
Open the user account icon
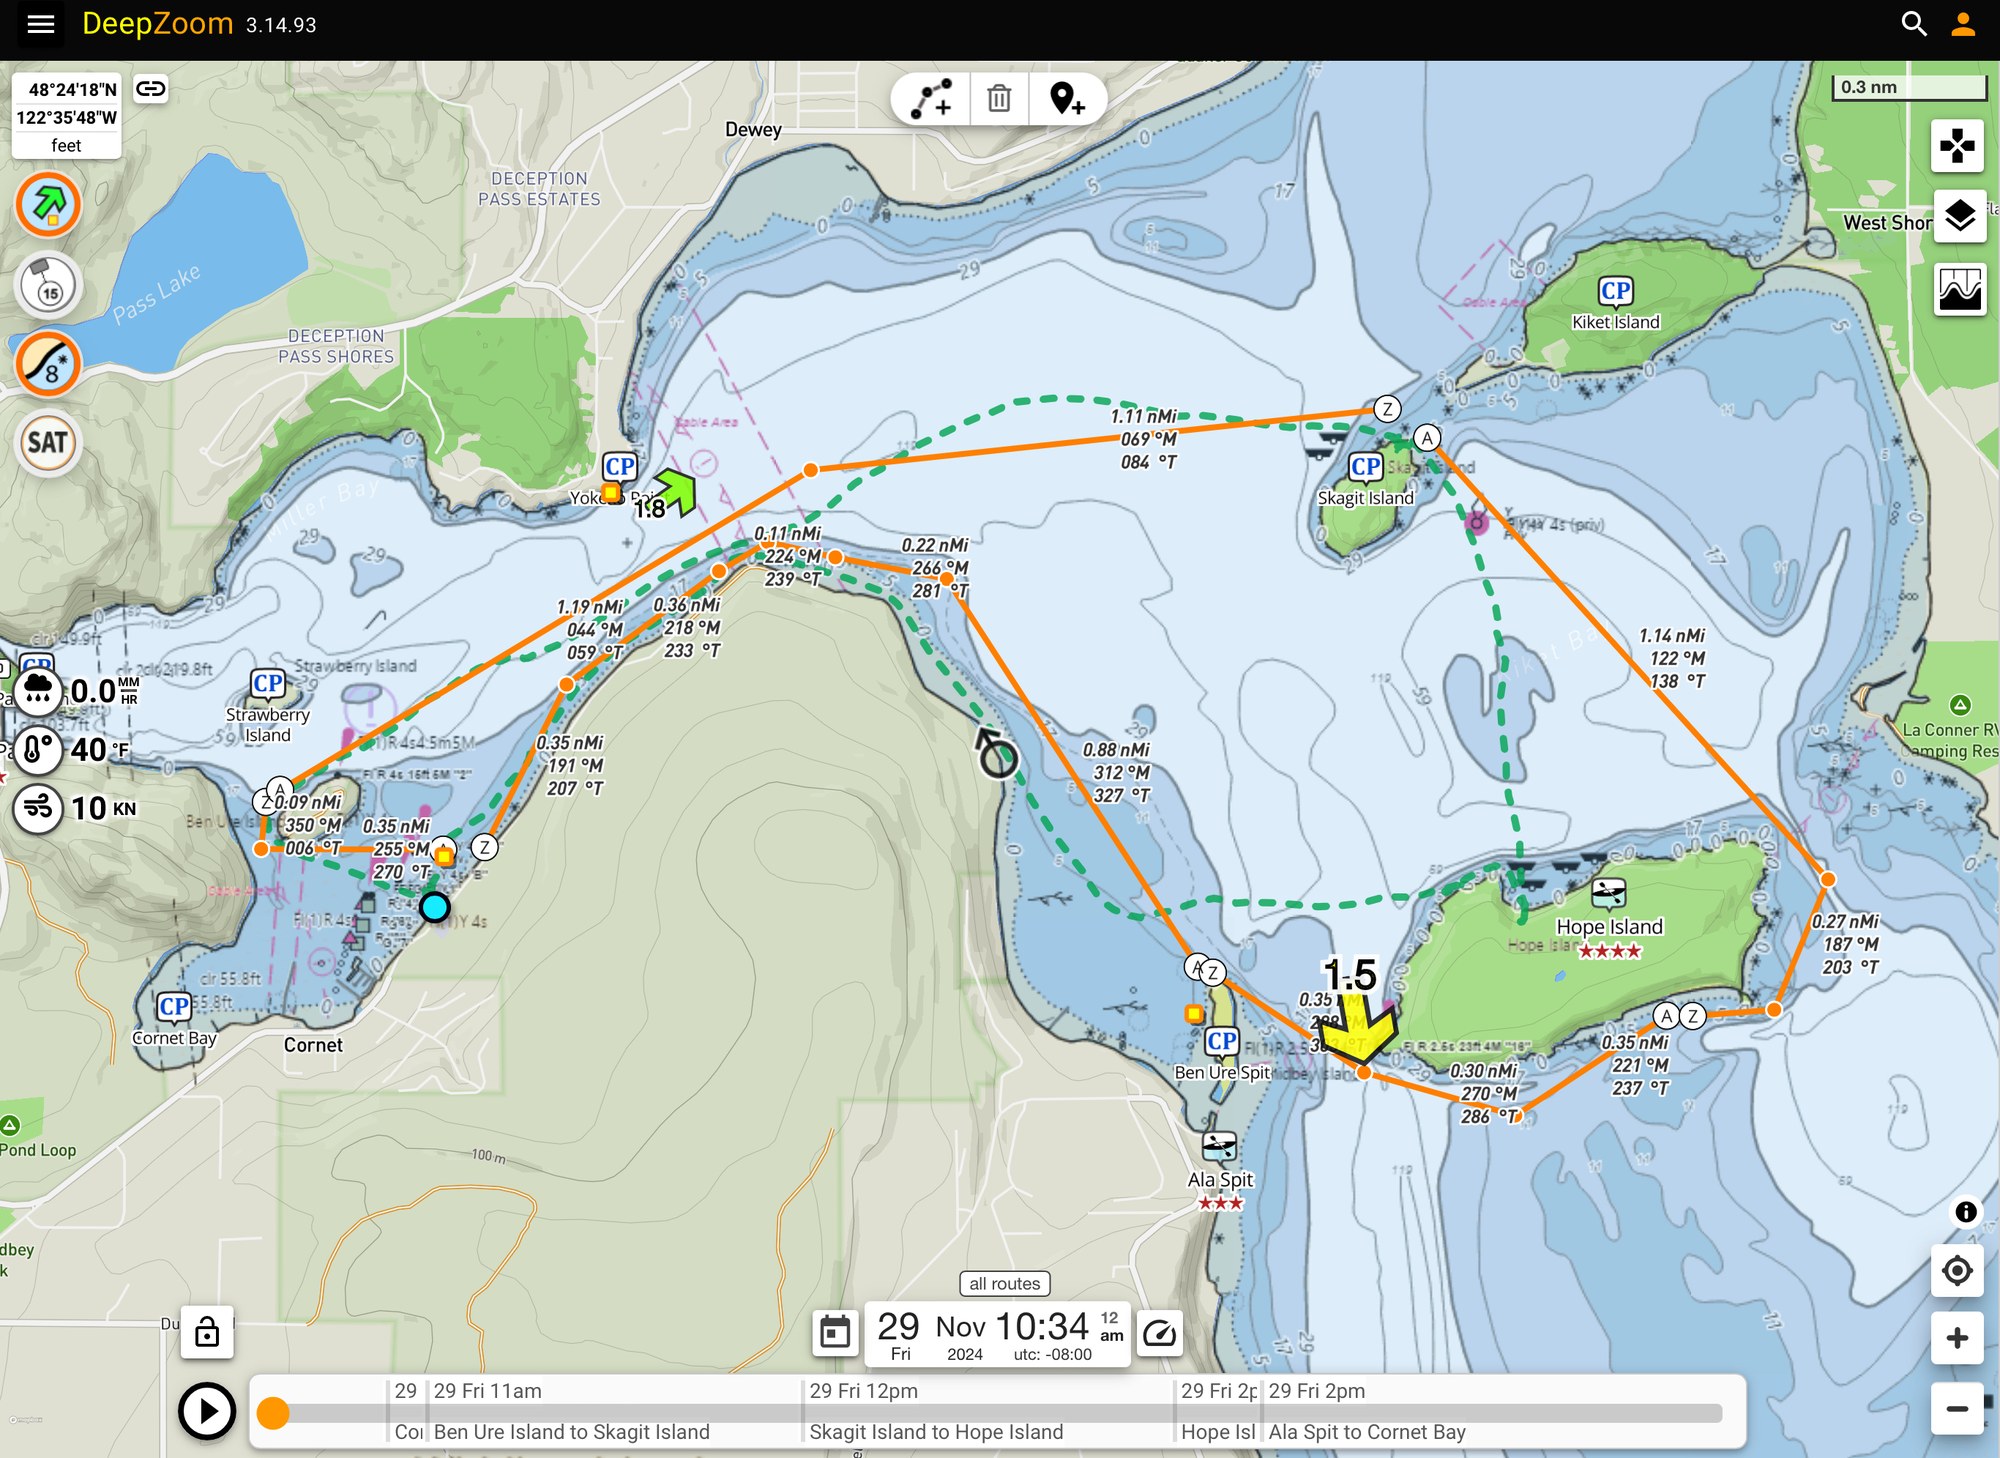coord(1963,24)
